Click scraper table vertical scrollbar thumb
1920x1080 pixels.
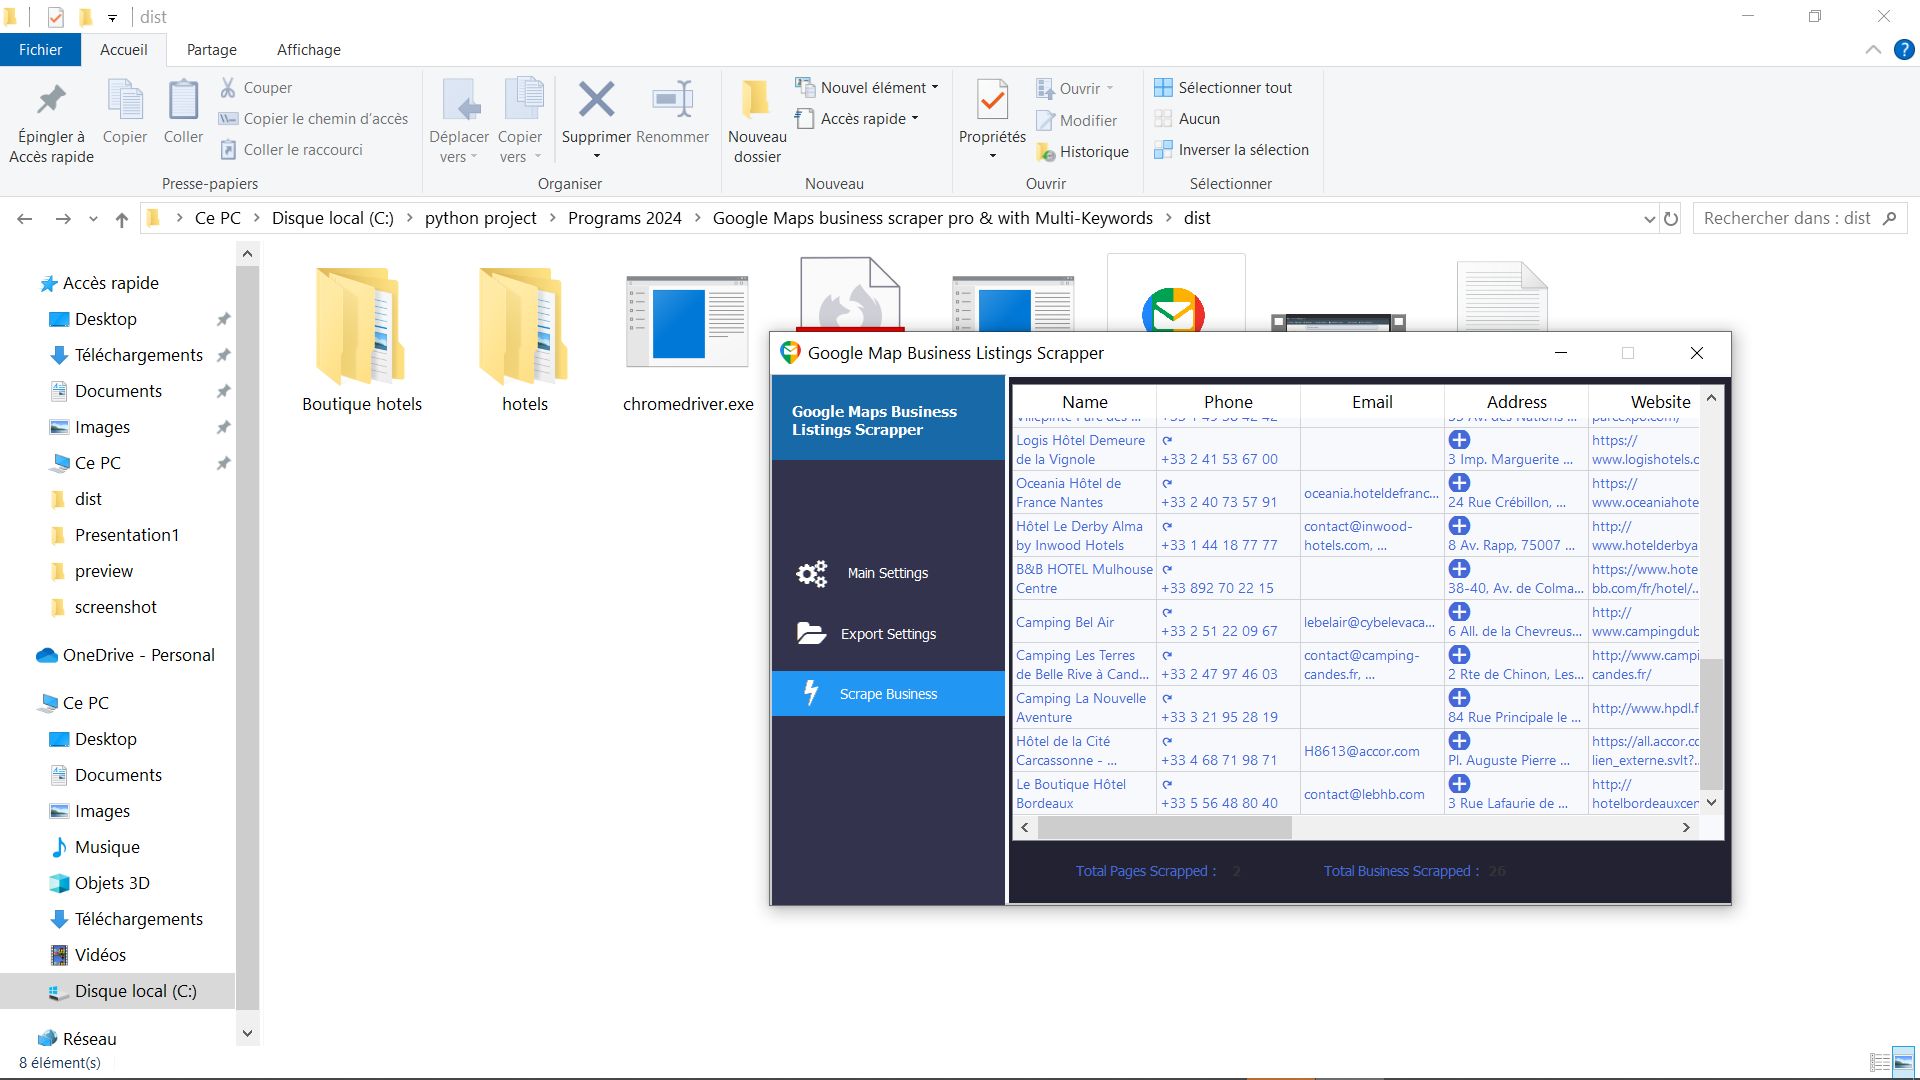click(1711, 724)
